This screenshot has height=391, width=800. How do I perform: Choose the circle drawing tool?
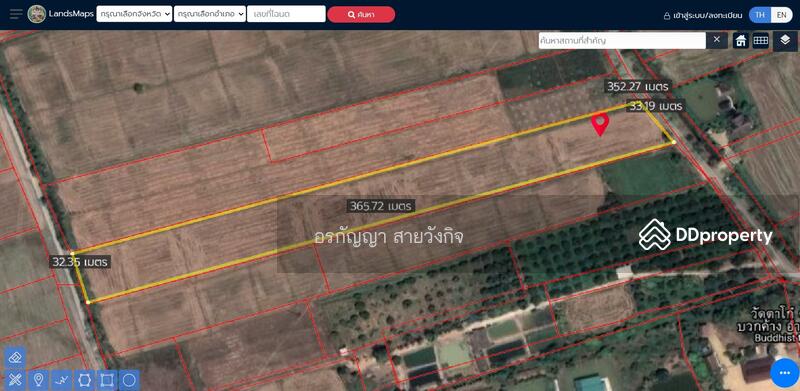click(130, 380)
